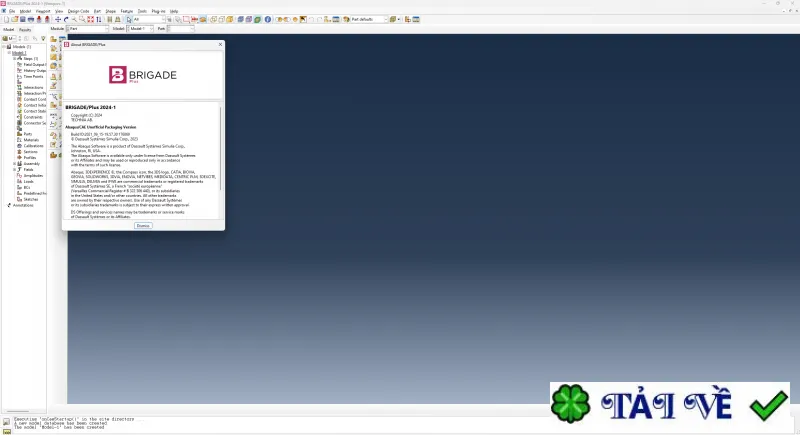Image resolution: width=800 pixels, height=435 pixels.
Task: Select Constraints in model tree
Action: coord(33,117)
